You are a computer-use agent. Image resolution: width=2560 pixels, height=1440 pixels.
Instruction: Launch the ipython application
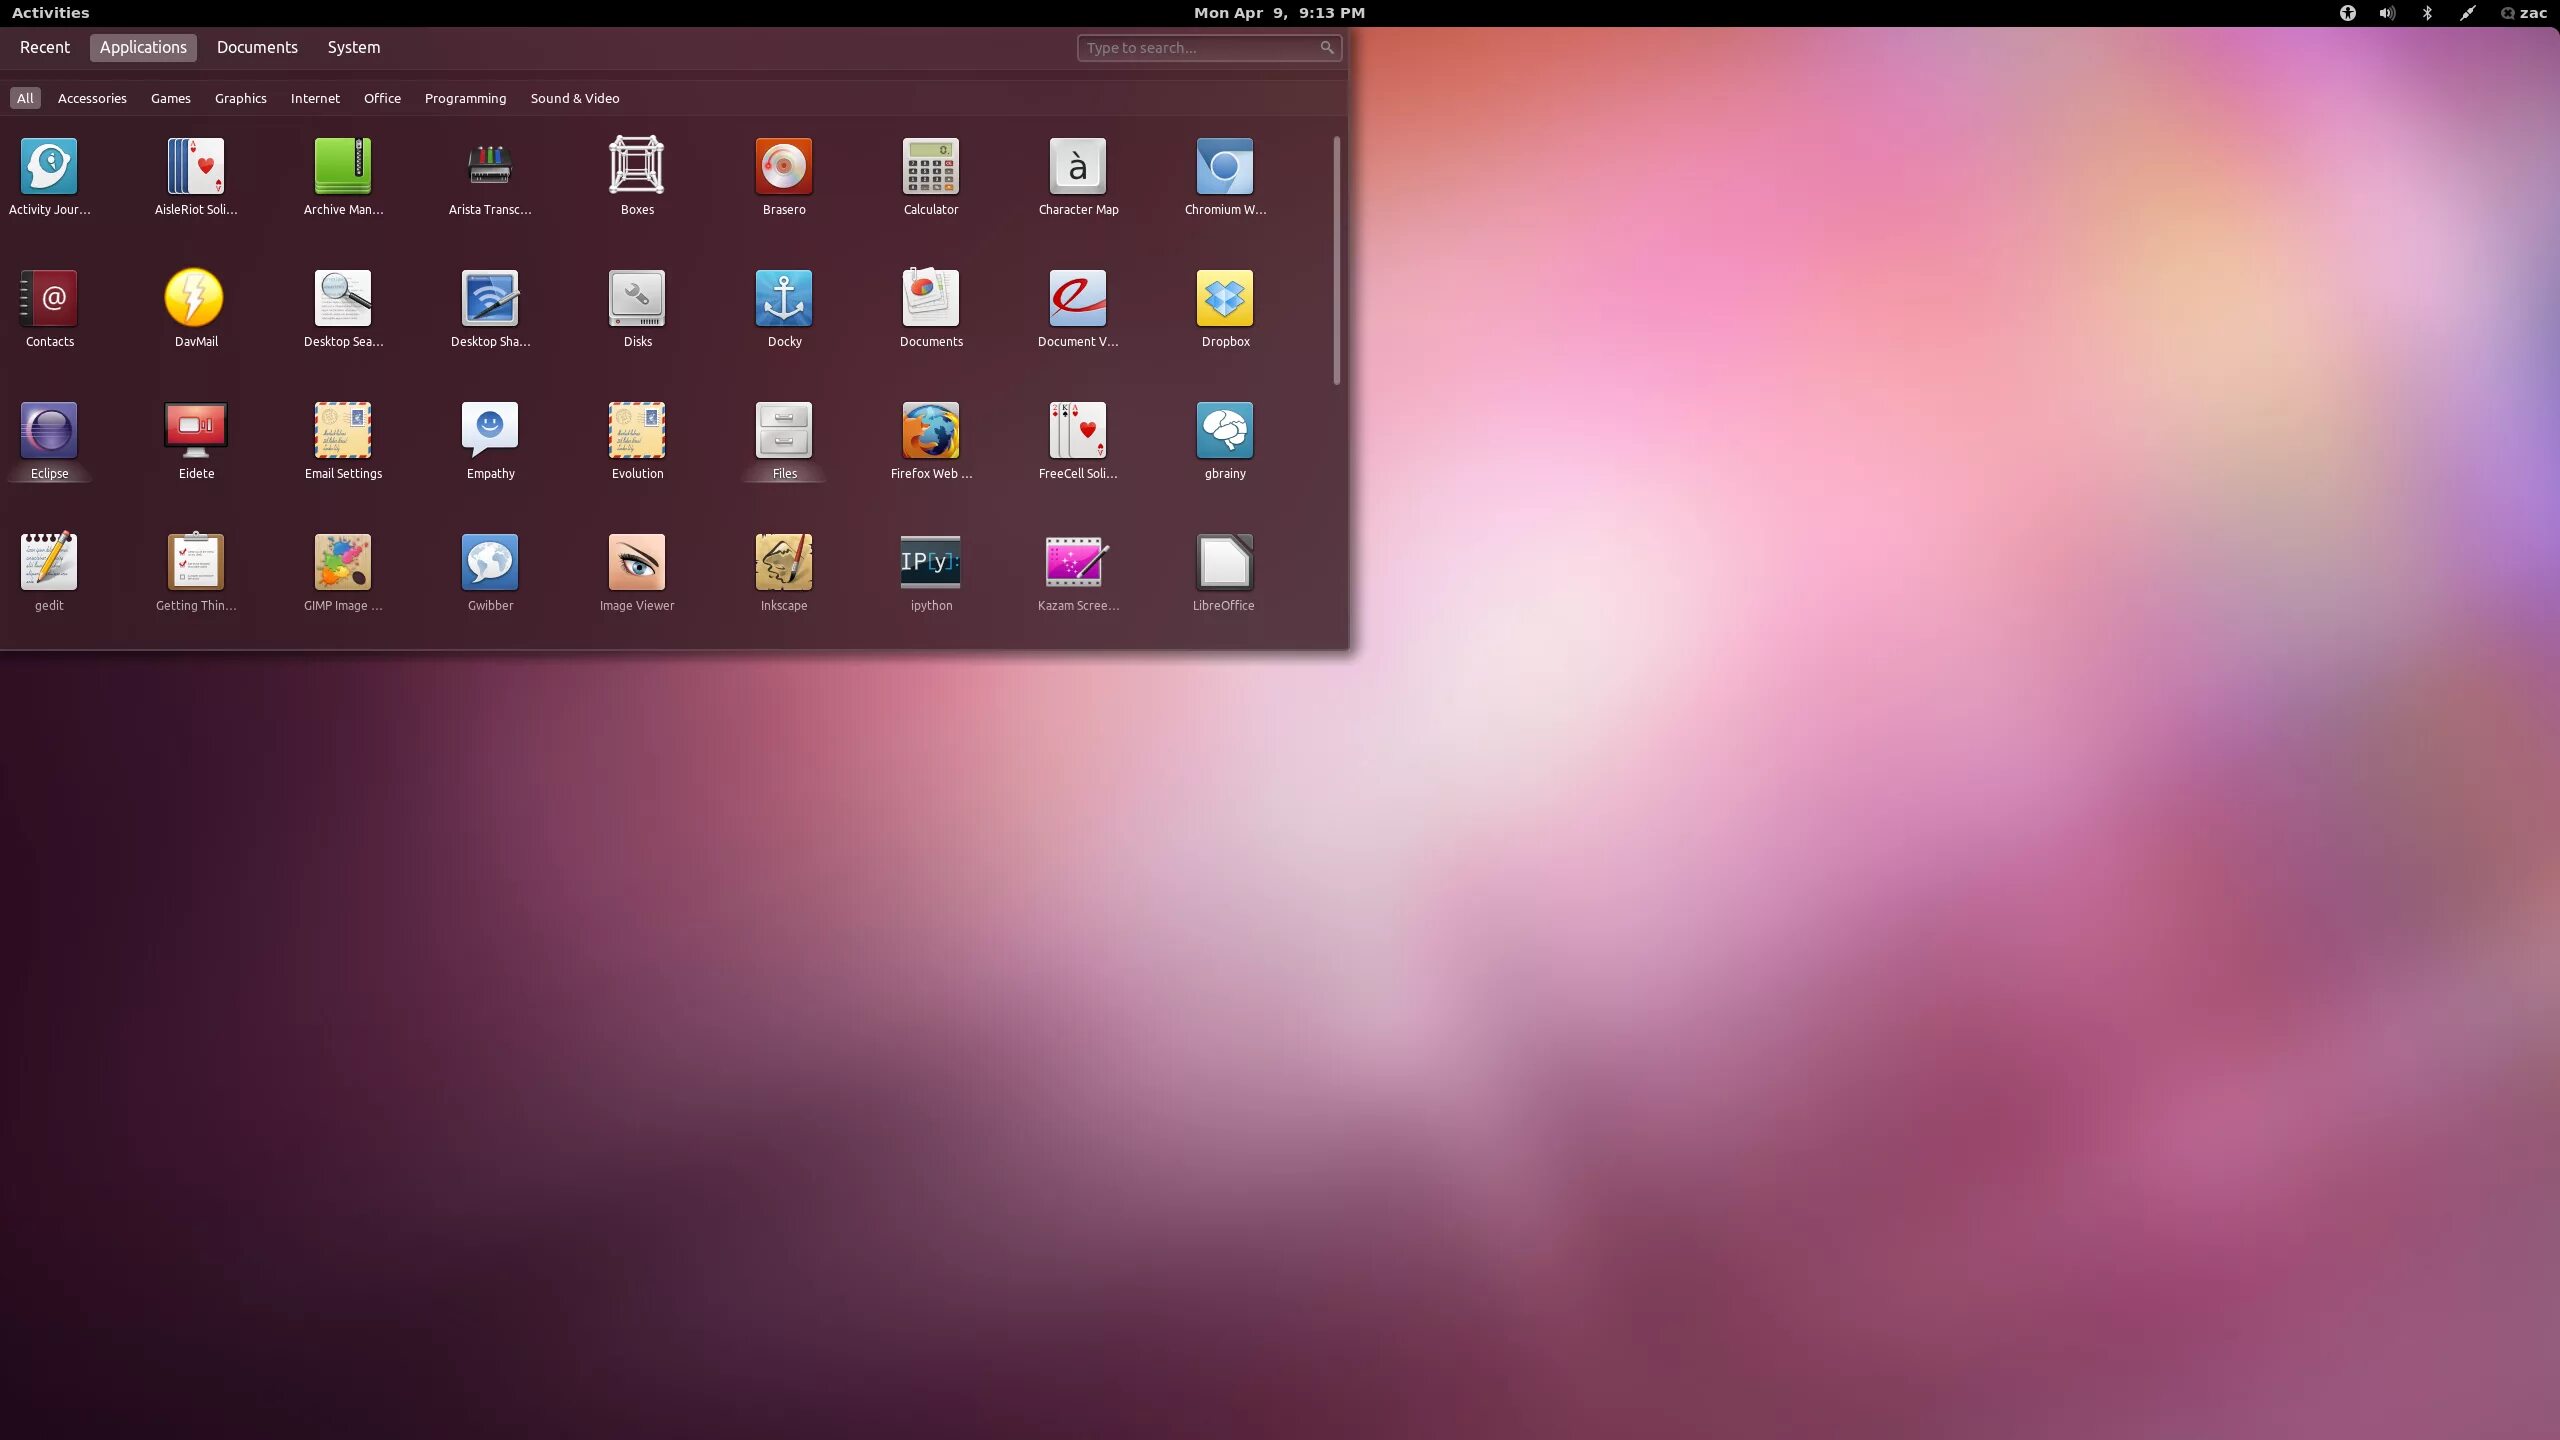(930, 562)
